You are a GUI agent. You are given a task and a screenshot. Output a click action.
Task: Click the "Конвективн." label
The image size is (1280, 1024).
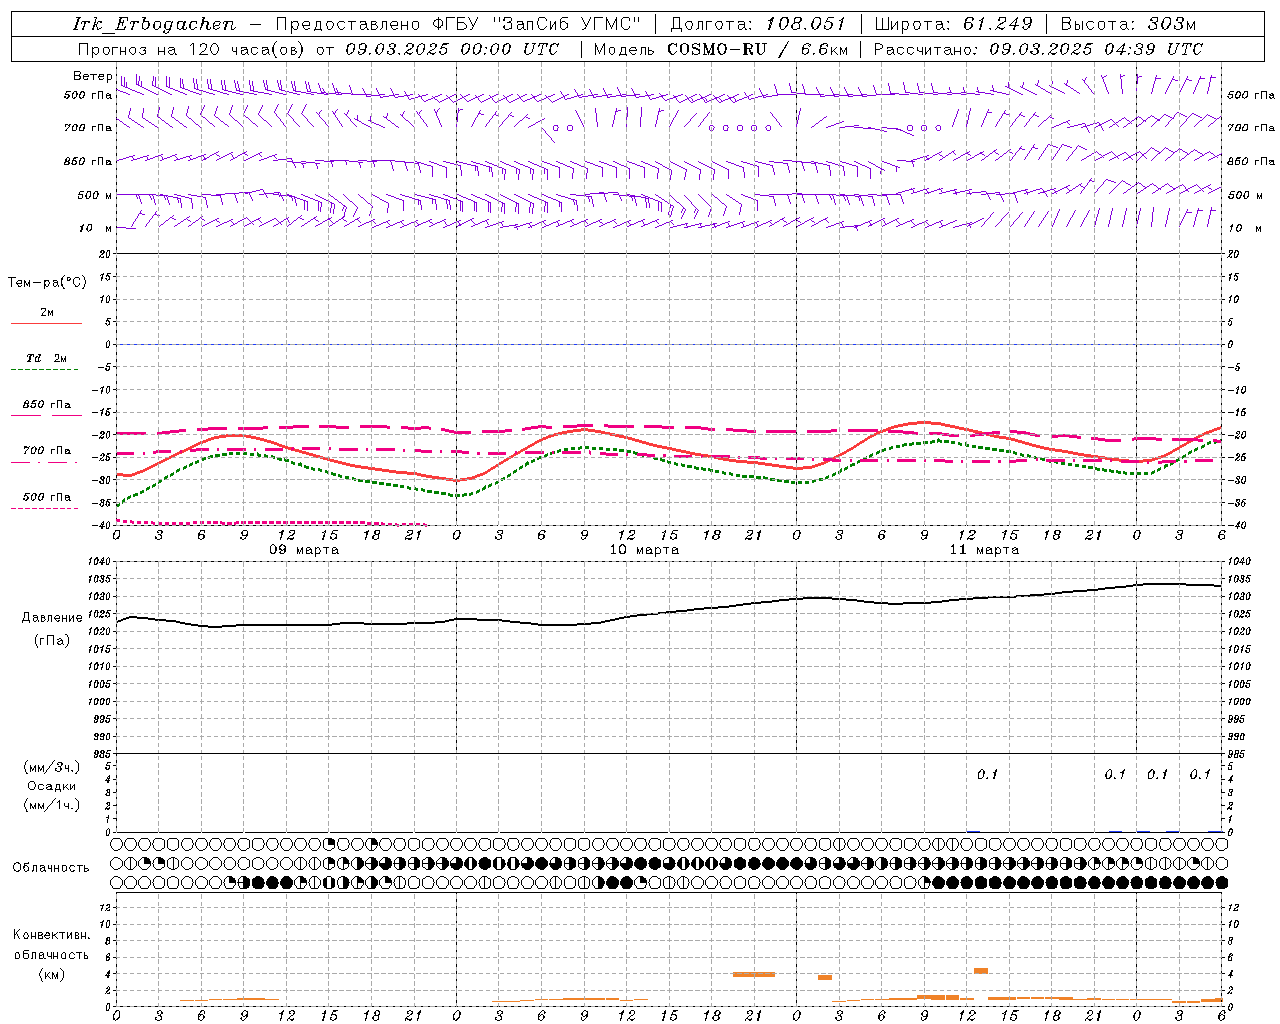pos(51,935)
